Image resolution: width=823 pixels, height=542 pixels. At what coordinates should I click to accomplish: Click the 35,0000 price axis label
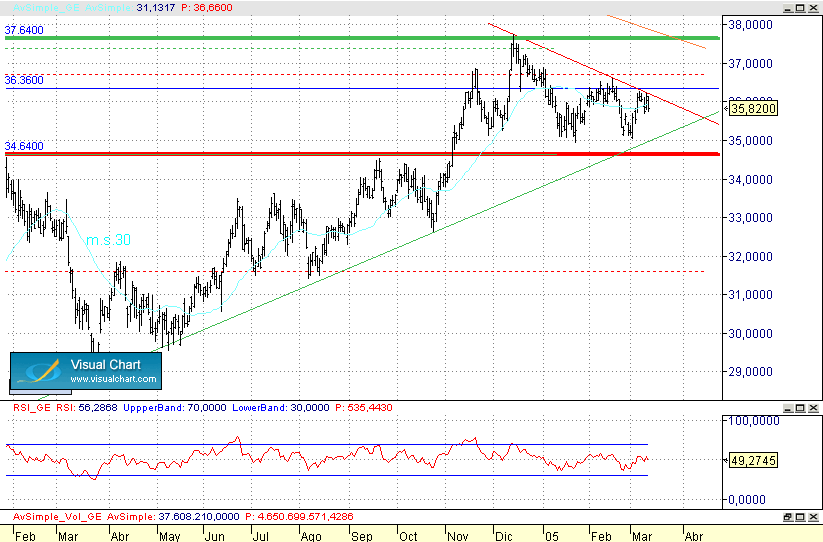(x=751, y=141)
